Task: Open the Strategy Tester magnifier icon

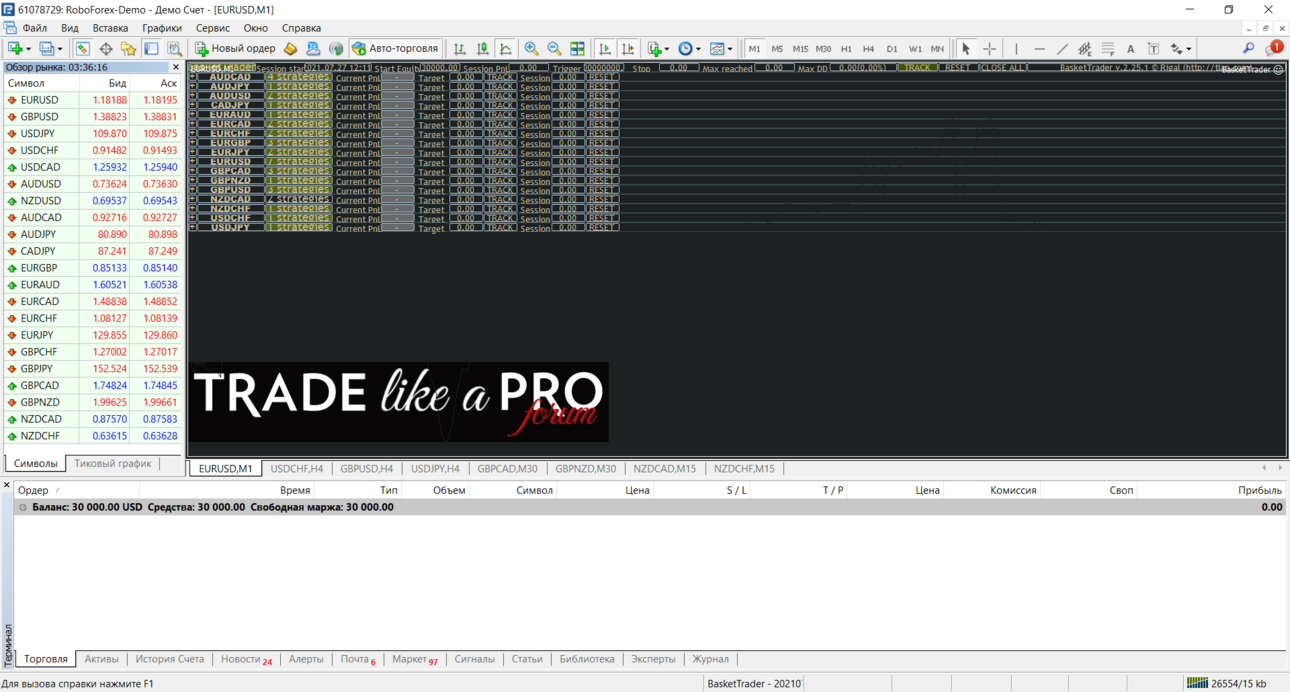Action: (174, 48)
